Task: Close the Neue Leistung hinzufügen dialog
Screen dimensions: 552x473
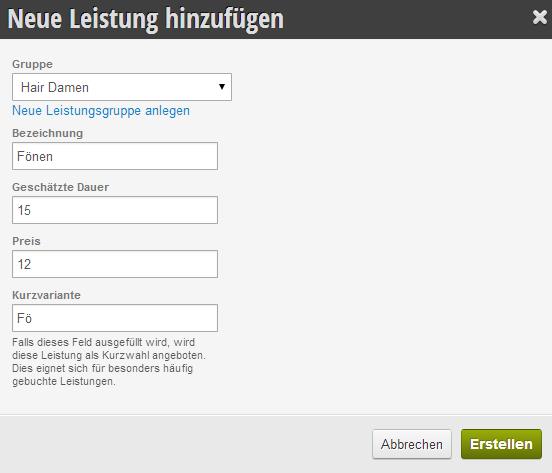Action: [x=540, y=17]
